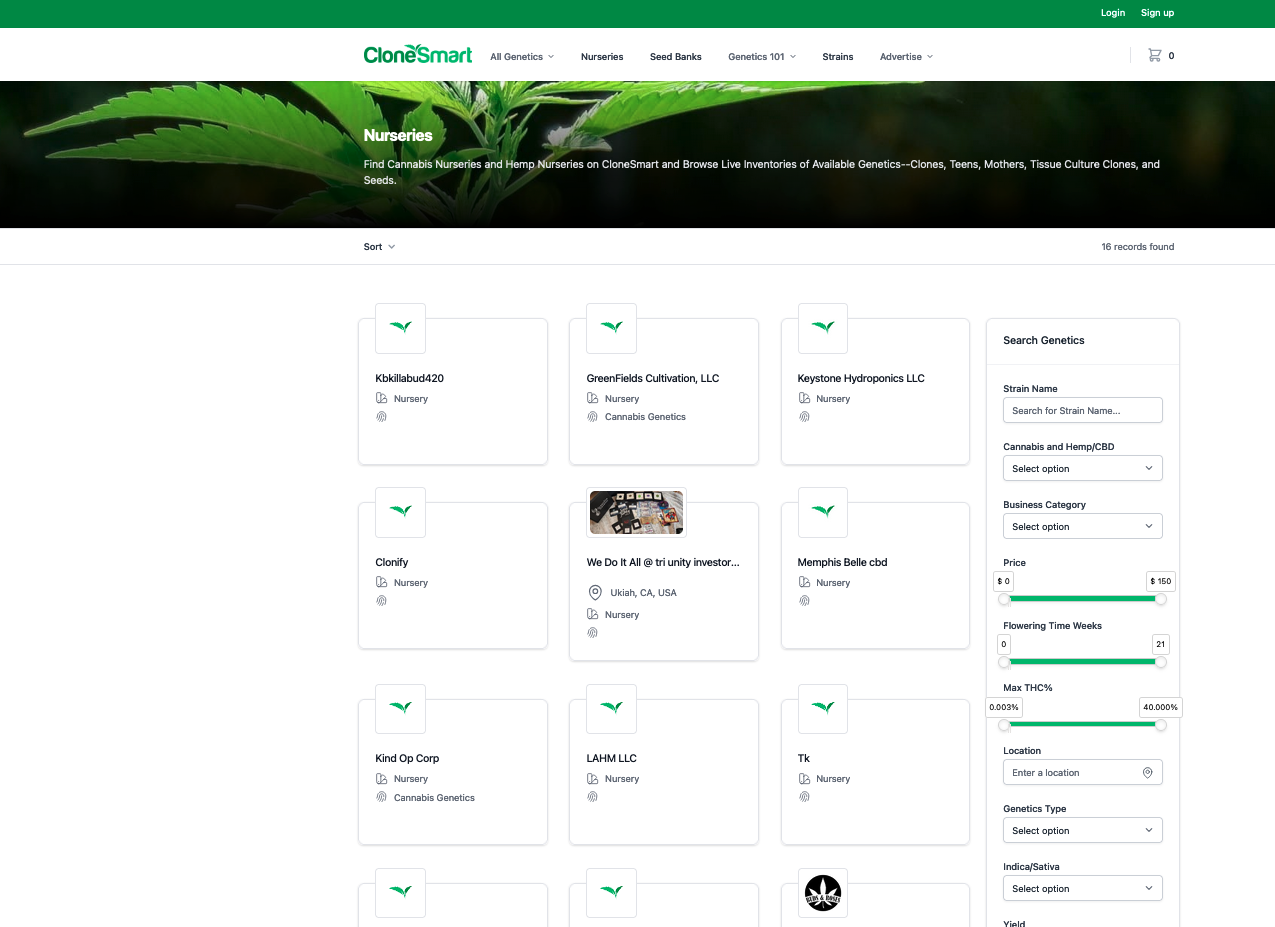Click fingerprint icon on Kbkillabud420 card
The width and height of the screenshot is (1275, 927).
coord(381,417)
